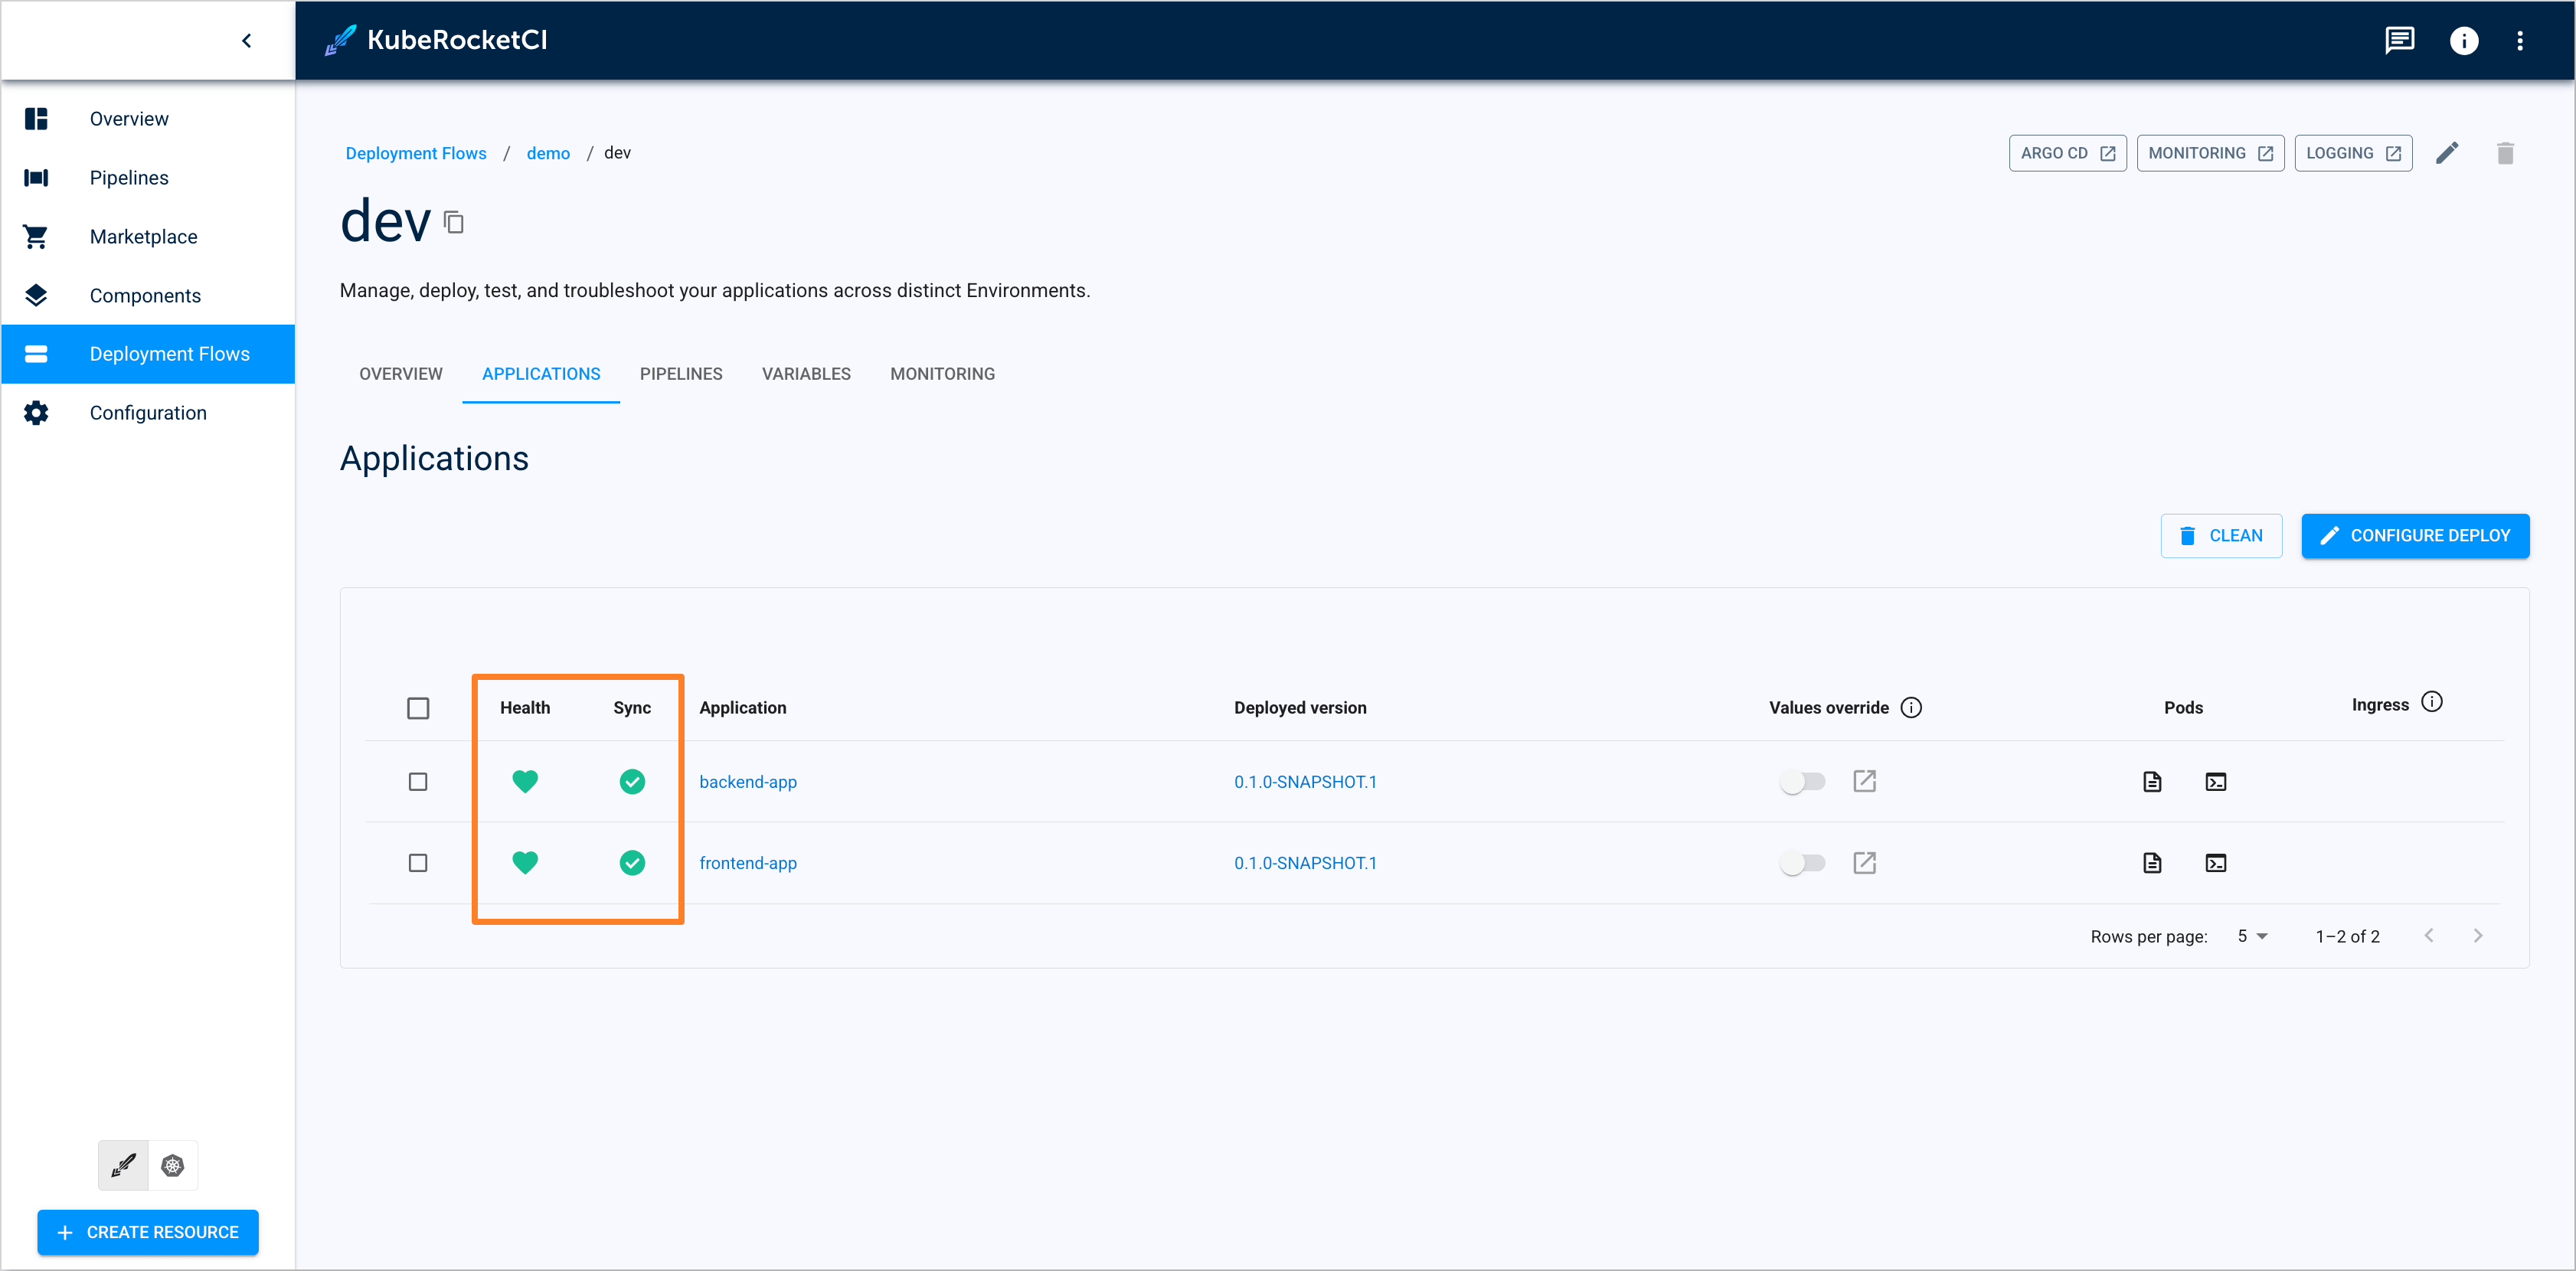Toggle Values override switch for backend-app
The height and width of the screenshot is (1271, 2576).
click(1803, 782)
